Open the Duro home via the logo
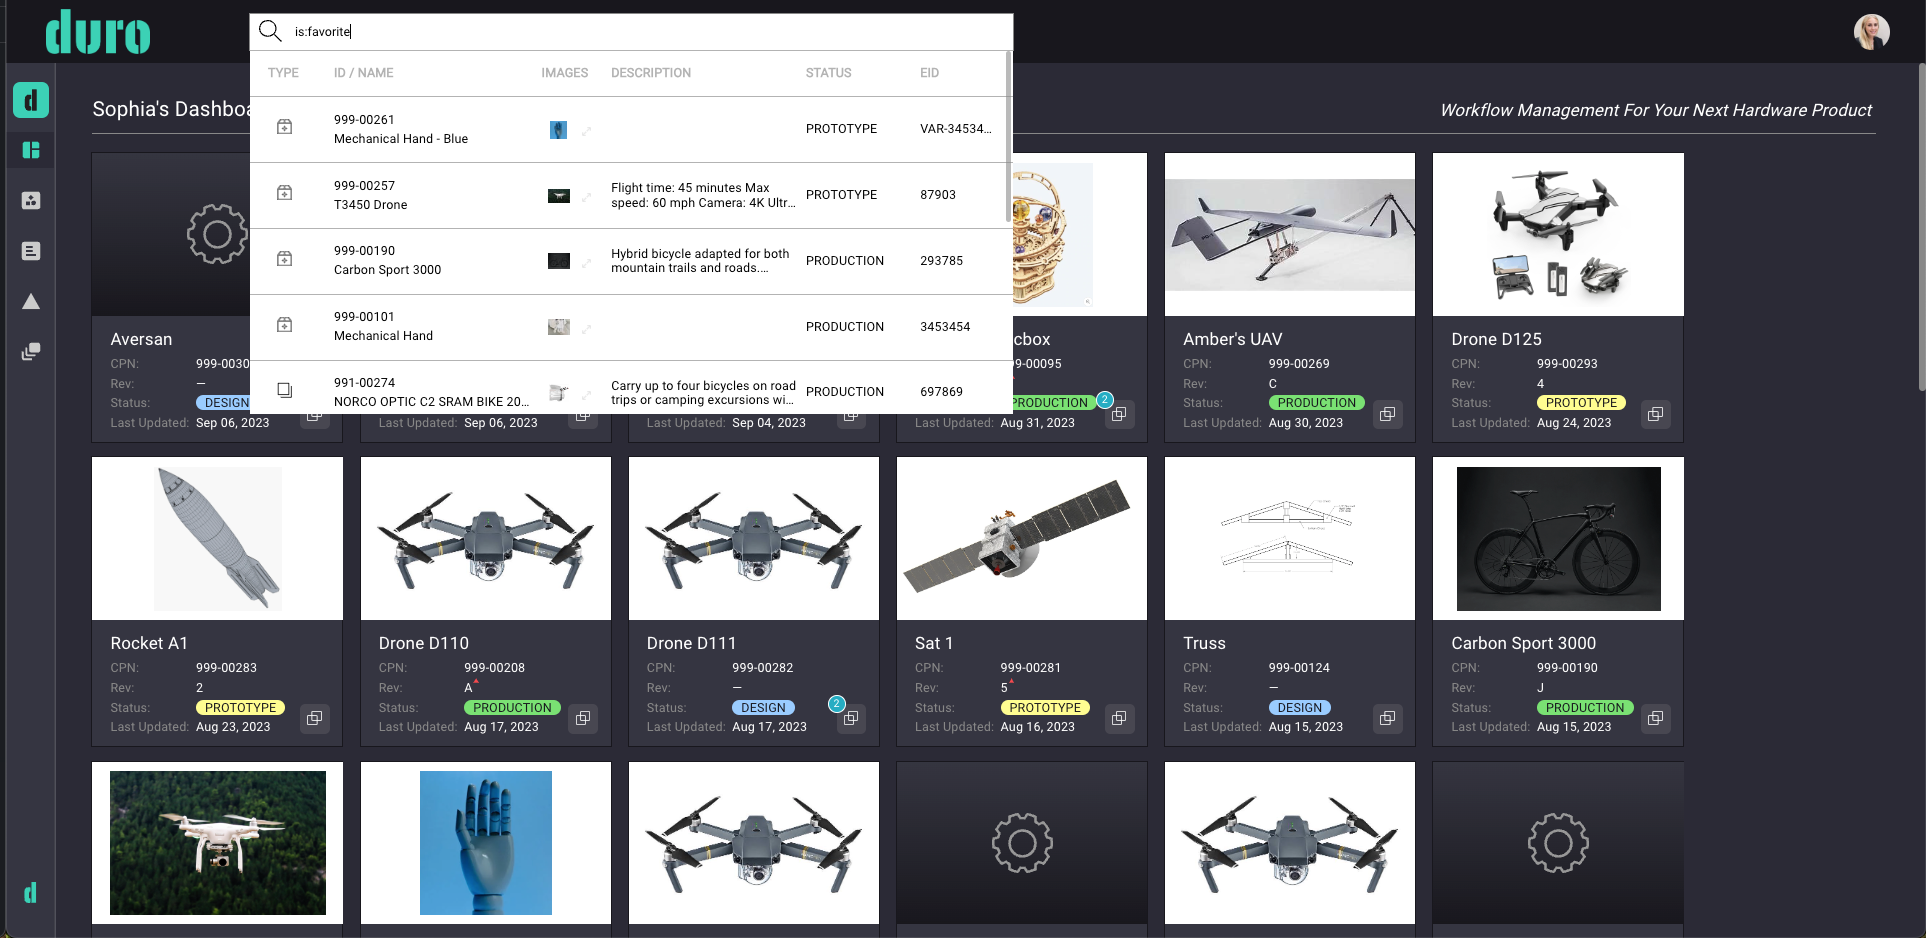This screenshot has width=1926, height=938. tap(97, 31)
